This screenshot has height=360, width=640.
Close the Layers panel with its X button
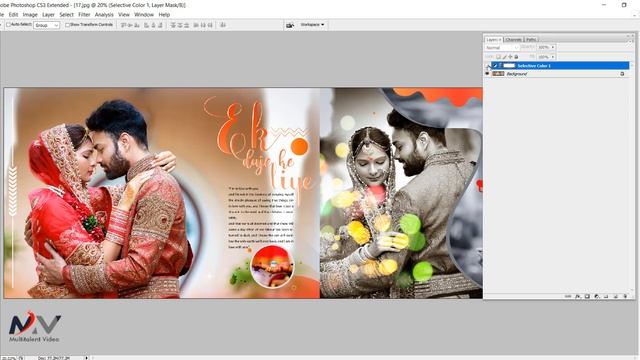tap(633, 36)
